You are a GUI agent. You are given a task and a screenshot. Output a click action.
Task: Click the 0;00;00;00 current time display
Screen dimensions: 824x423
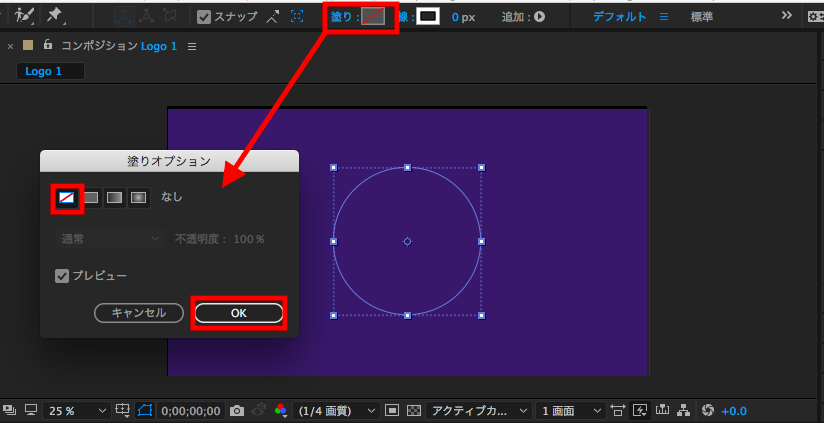[191, 411]
